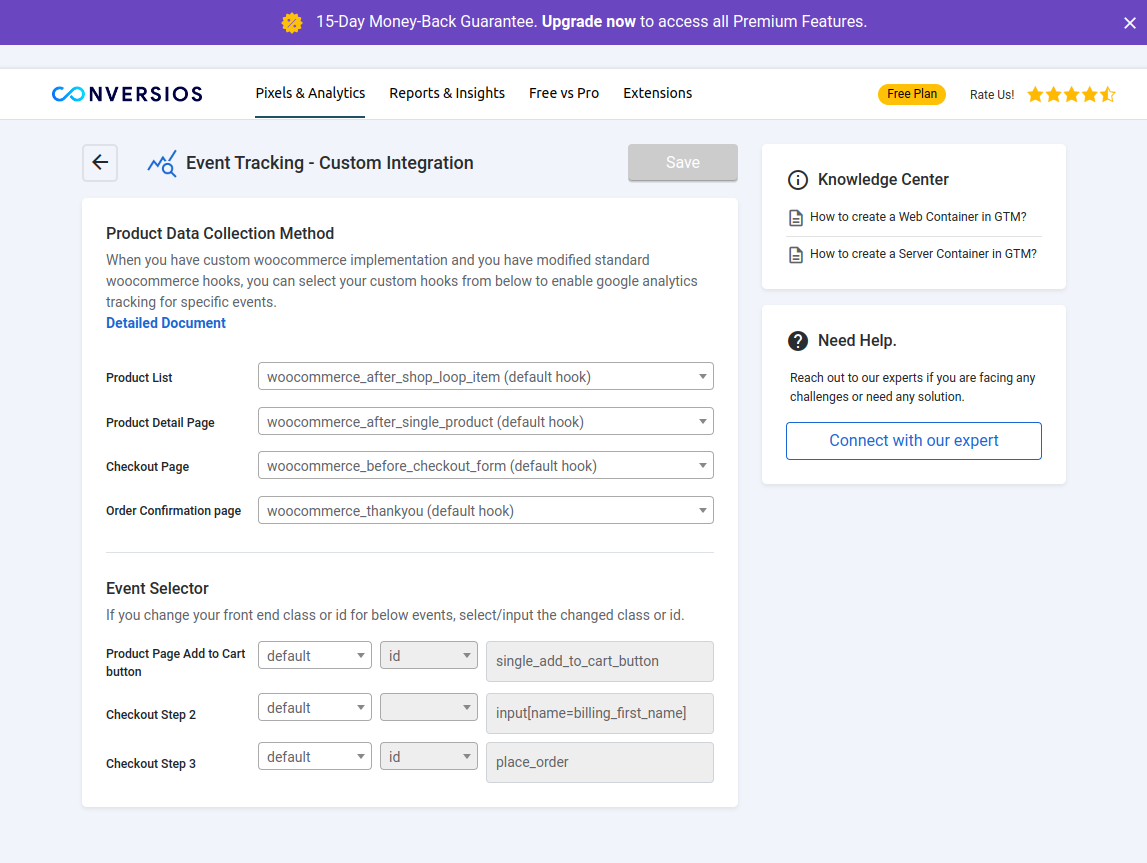1147x863 pixels.
Task: Rate with the fifth half star
Action: click(1108, 94)
